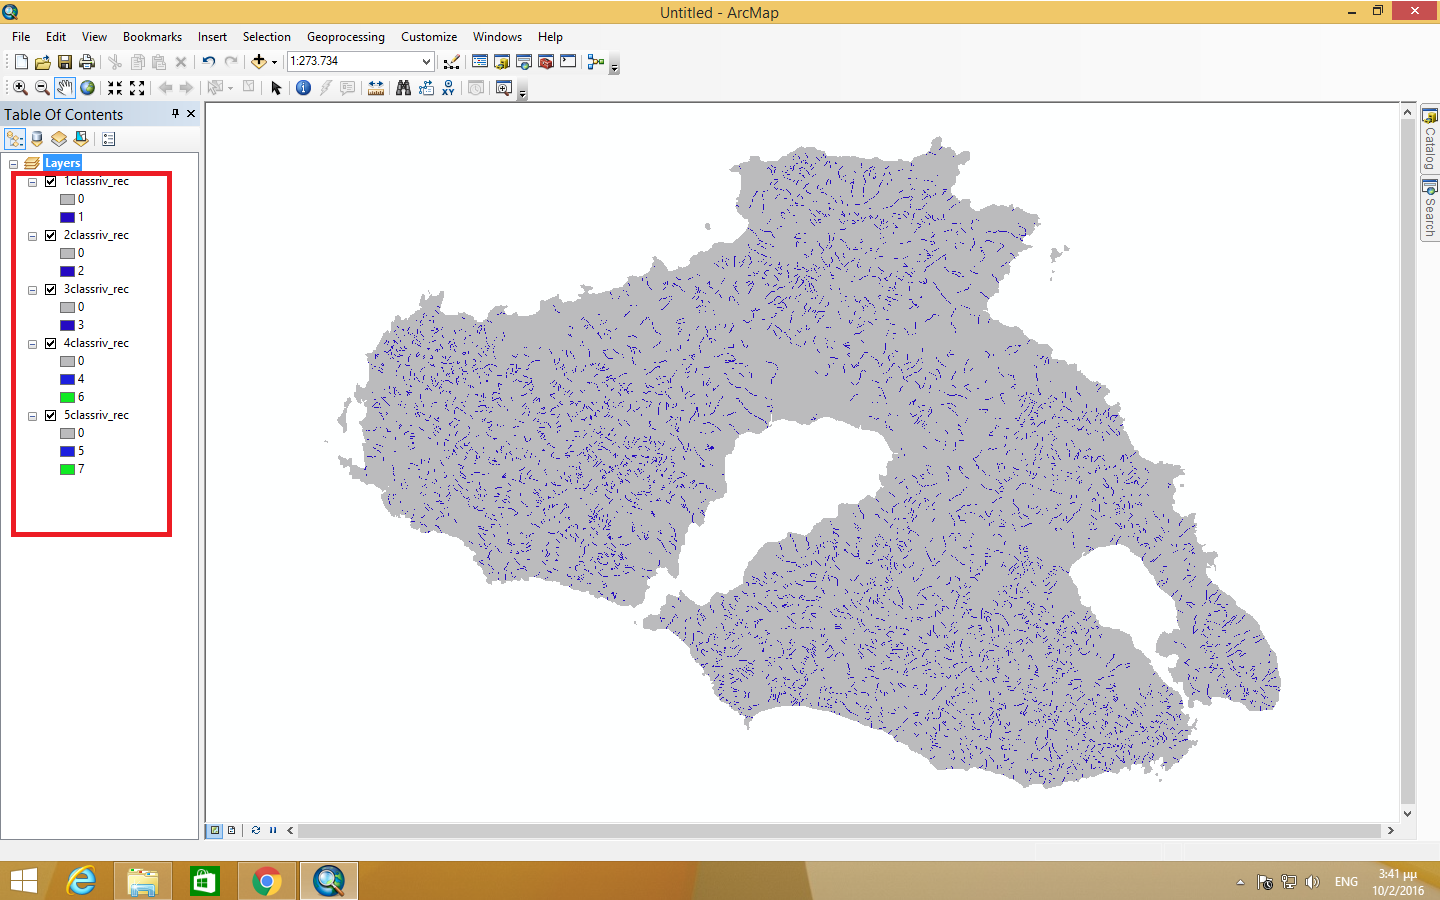1440x900 pixels.
Task: List layers by visibility
Action: coord(59,139)
